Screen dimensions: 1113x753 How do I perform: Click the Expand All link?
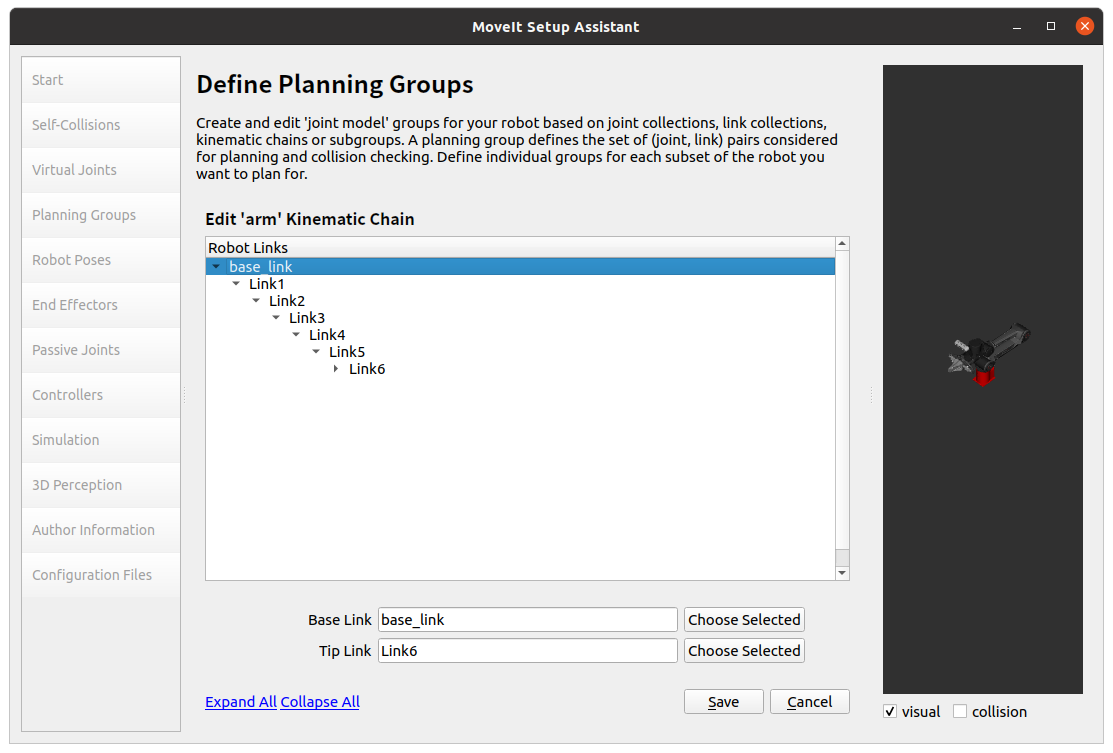point(241,702)
